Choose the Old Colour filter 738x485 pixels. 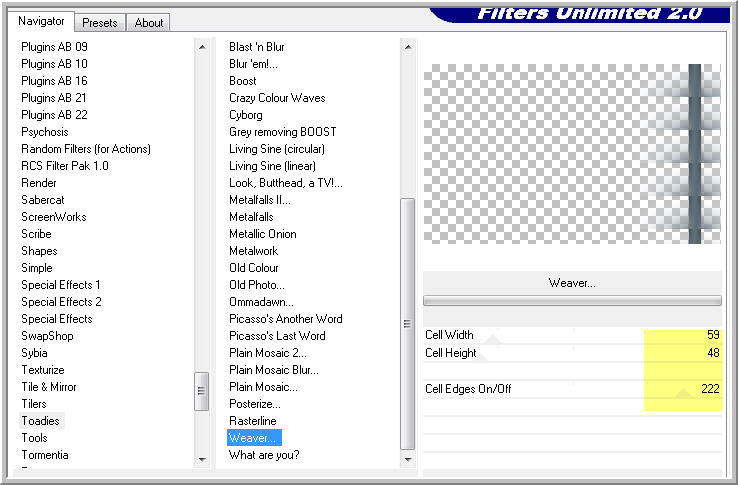tap(254, 268)
